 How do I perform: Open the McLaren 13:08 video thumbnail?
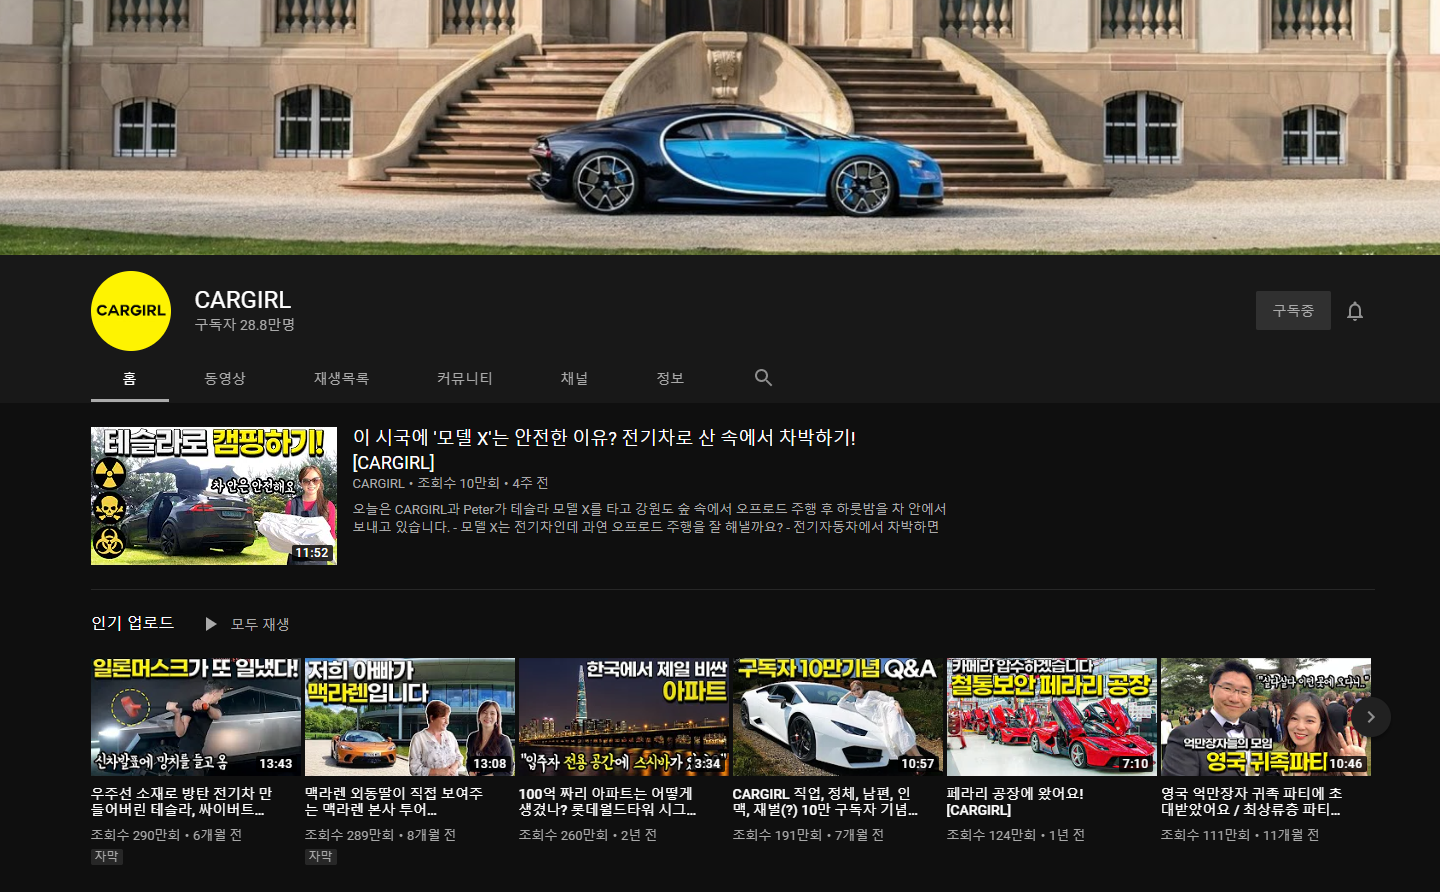click(410, 717)
